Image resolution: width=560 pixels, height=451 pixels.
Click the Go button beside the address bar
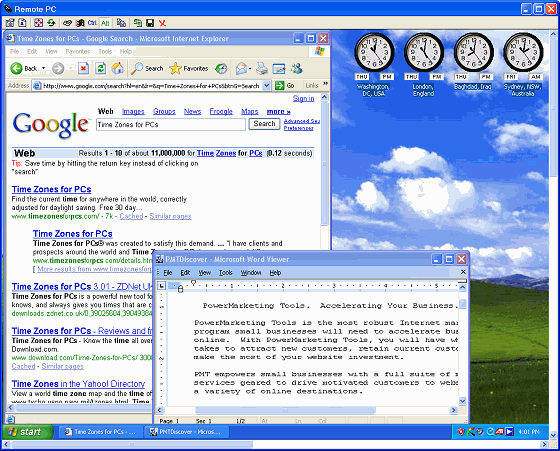pos(285,85)
